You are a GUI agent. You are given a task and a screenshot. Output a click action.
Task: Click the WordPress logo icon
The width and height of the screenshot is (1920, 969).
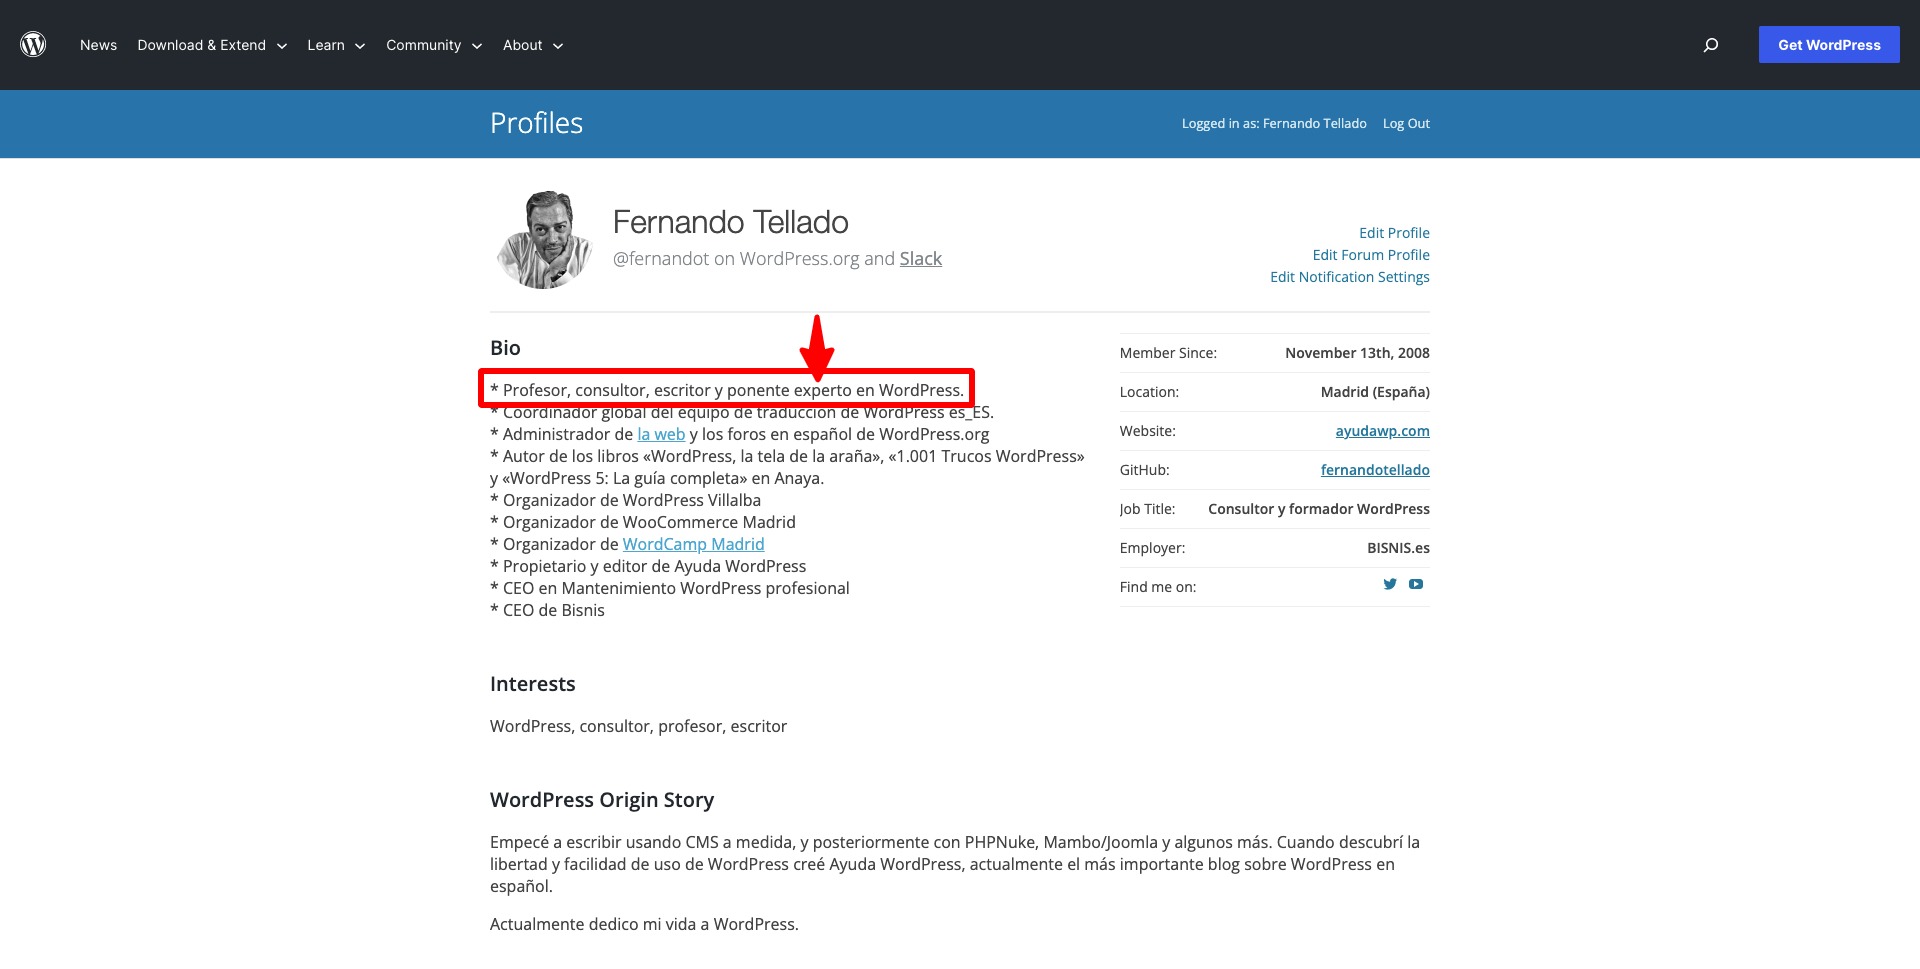[x=33, y=45]
